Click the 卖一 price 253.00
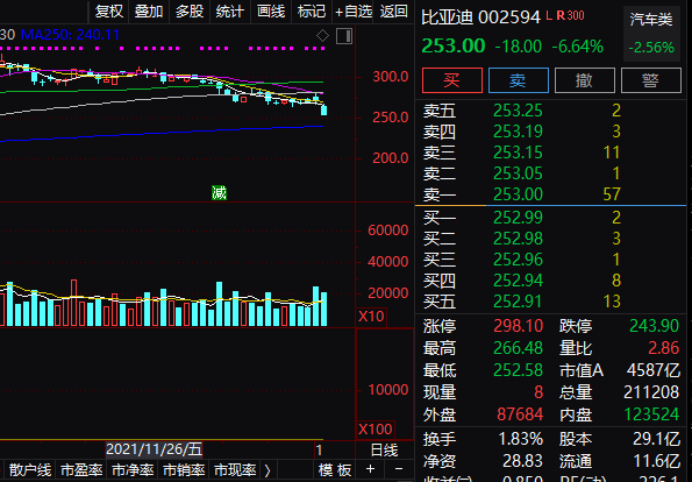Image resolution: width=693 pixels, height=482 pixels. click(x=518, y=194)
